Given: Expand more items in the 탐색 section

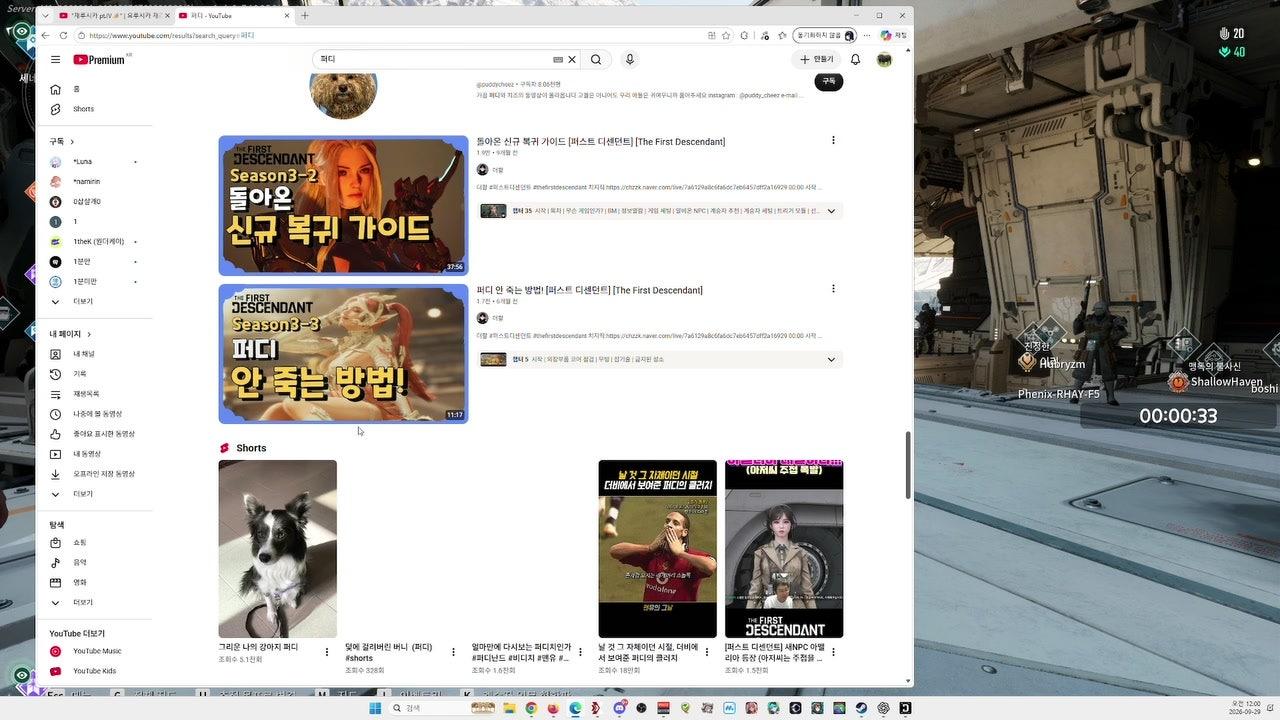Looking at the screenshot, I should (x=94, y=603).
